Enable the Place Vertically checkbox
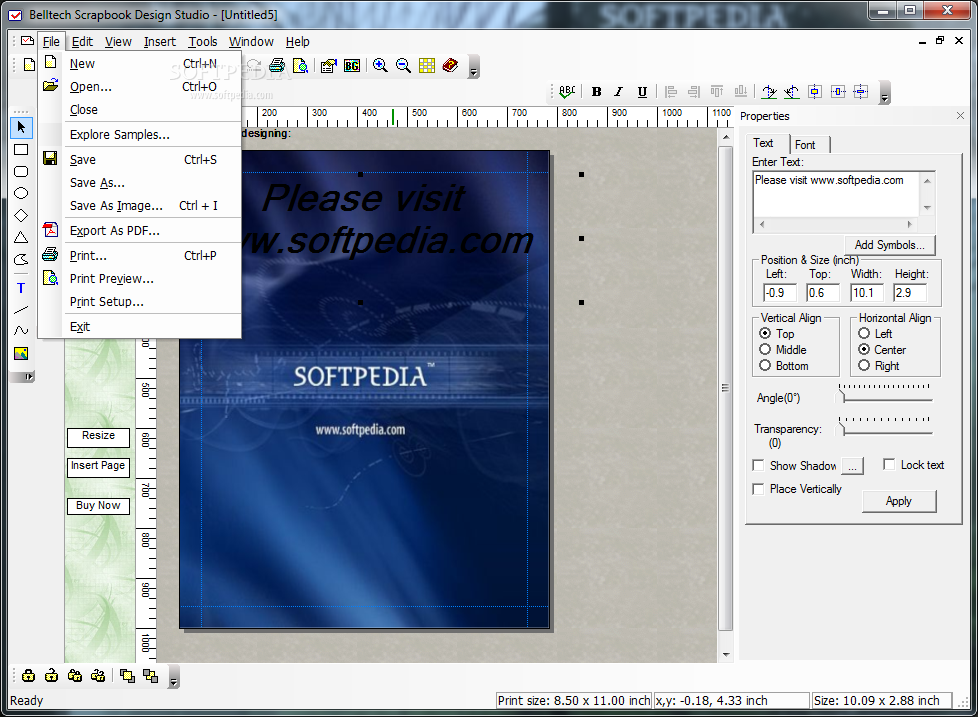The image size is (978, 717). point(758,489)
